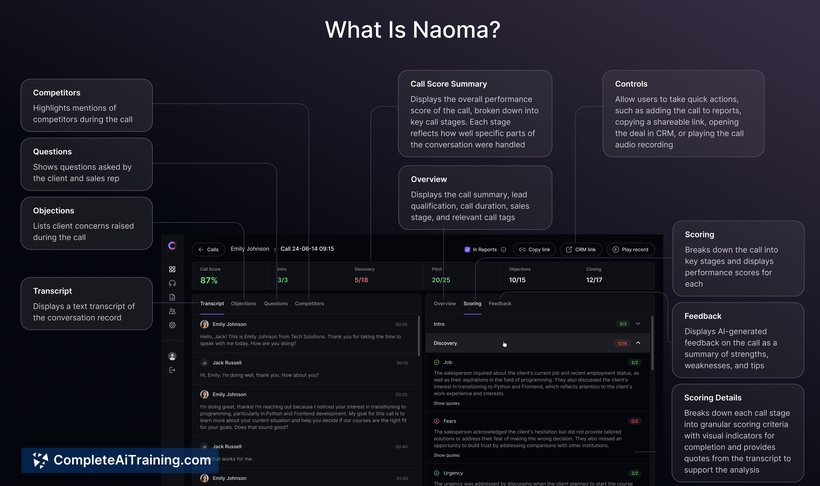Image resolution: width=820 pixels, height=486 pixels.
Task: Toggle the In Reports checkbox
Action: pyautogui.click(x=467, y=250)
